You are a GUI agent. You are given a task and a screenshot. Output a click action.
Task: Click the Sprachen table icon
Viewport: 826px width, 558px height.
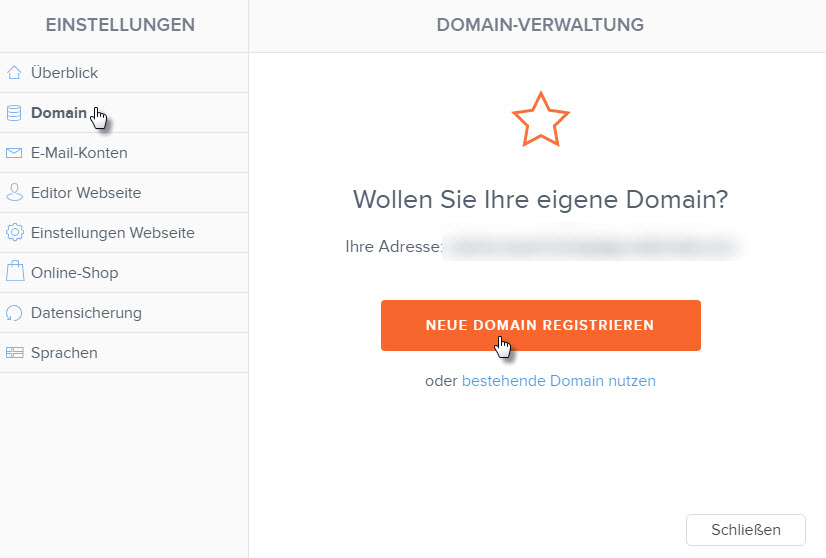coord(15,353)
